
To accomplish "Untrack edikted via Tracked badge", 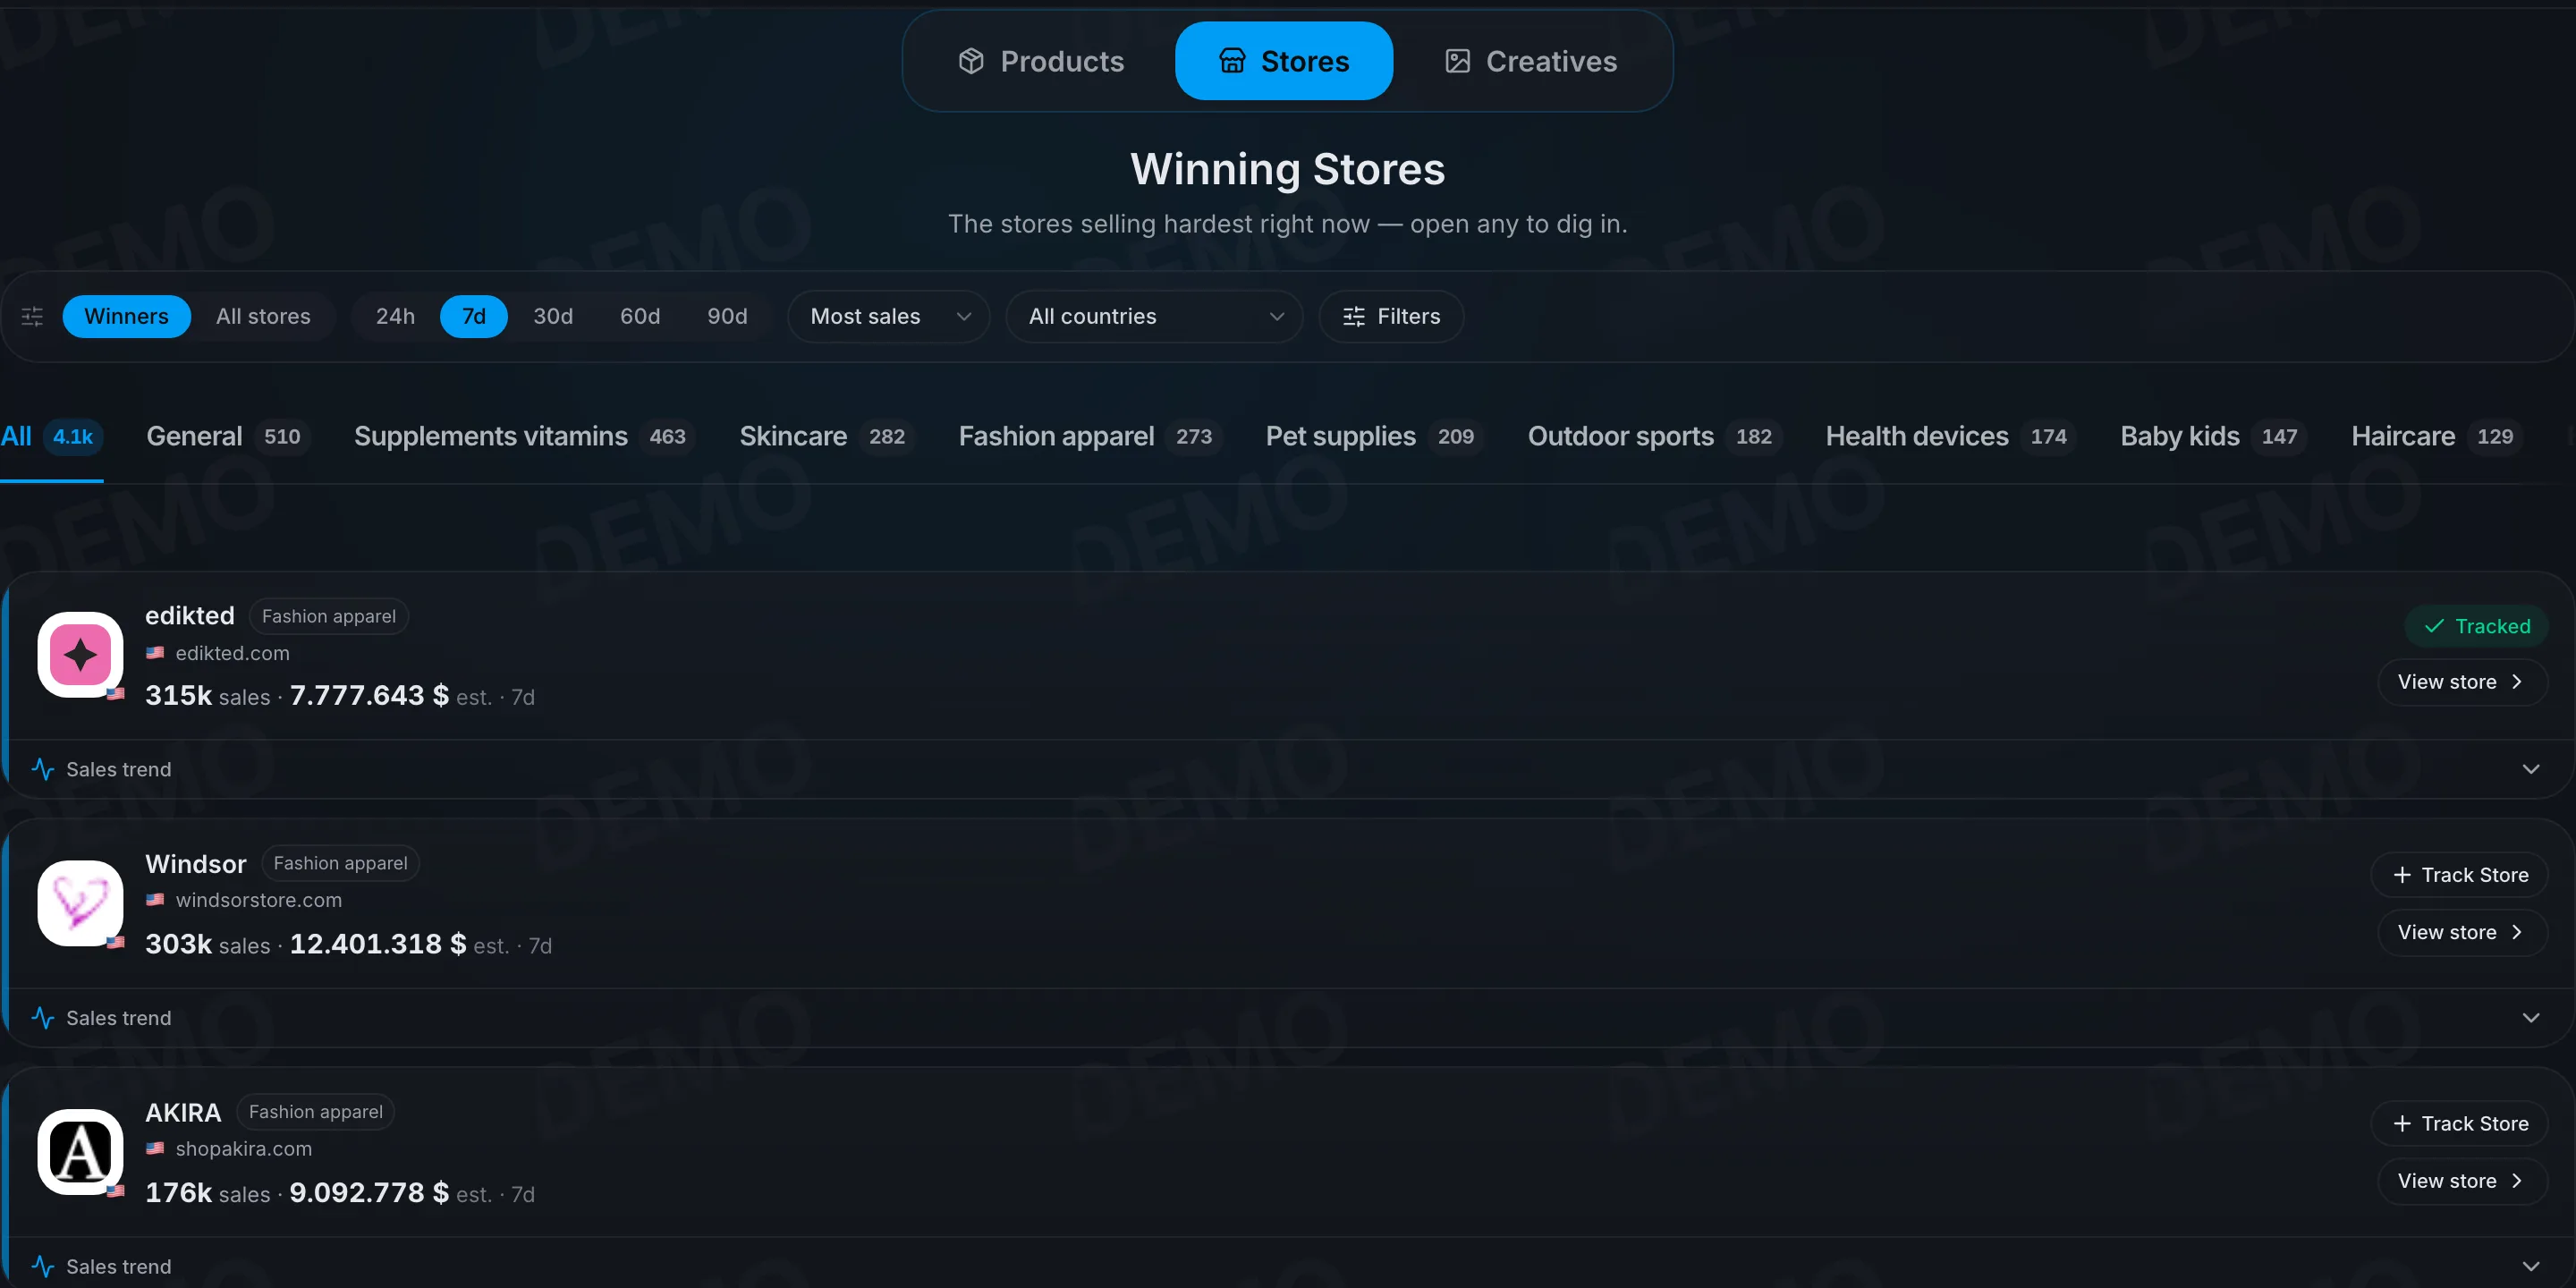I will coord(2476,626).
